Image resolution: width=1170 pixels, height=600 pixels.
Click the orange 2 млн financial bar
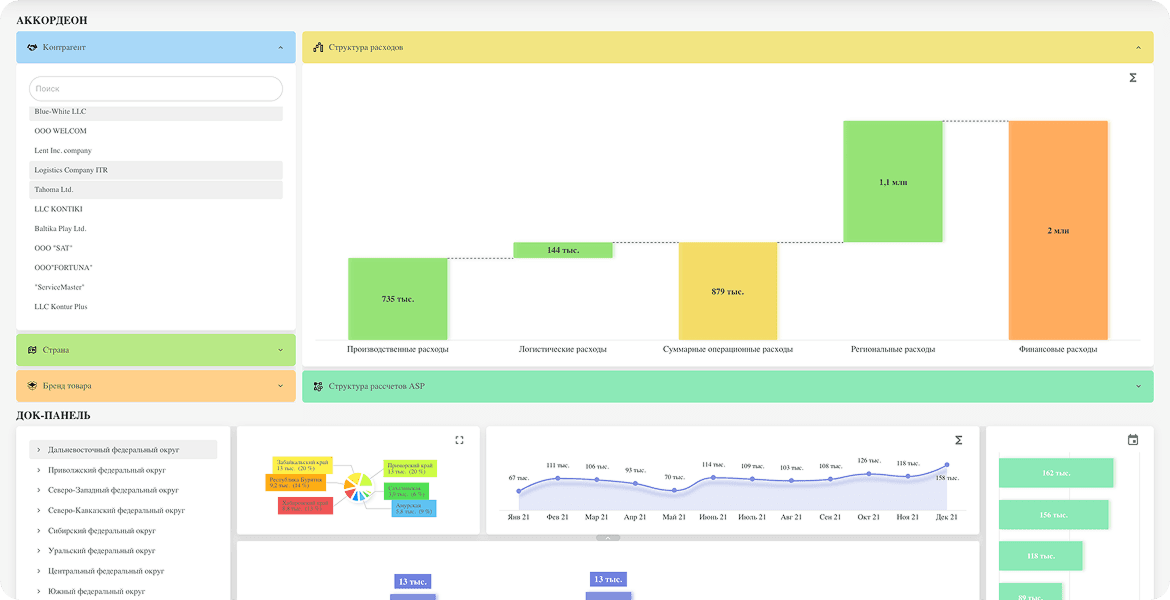pyautogui.click(x=1058, y=231)
